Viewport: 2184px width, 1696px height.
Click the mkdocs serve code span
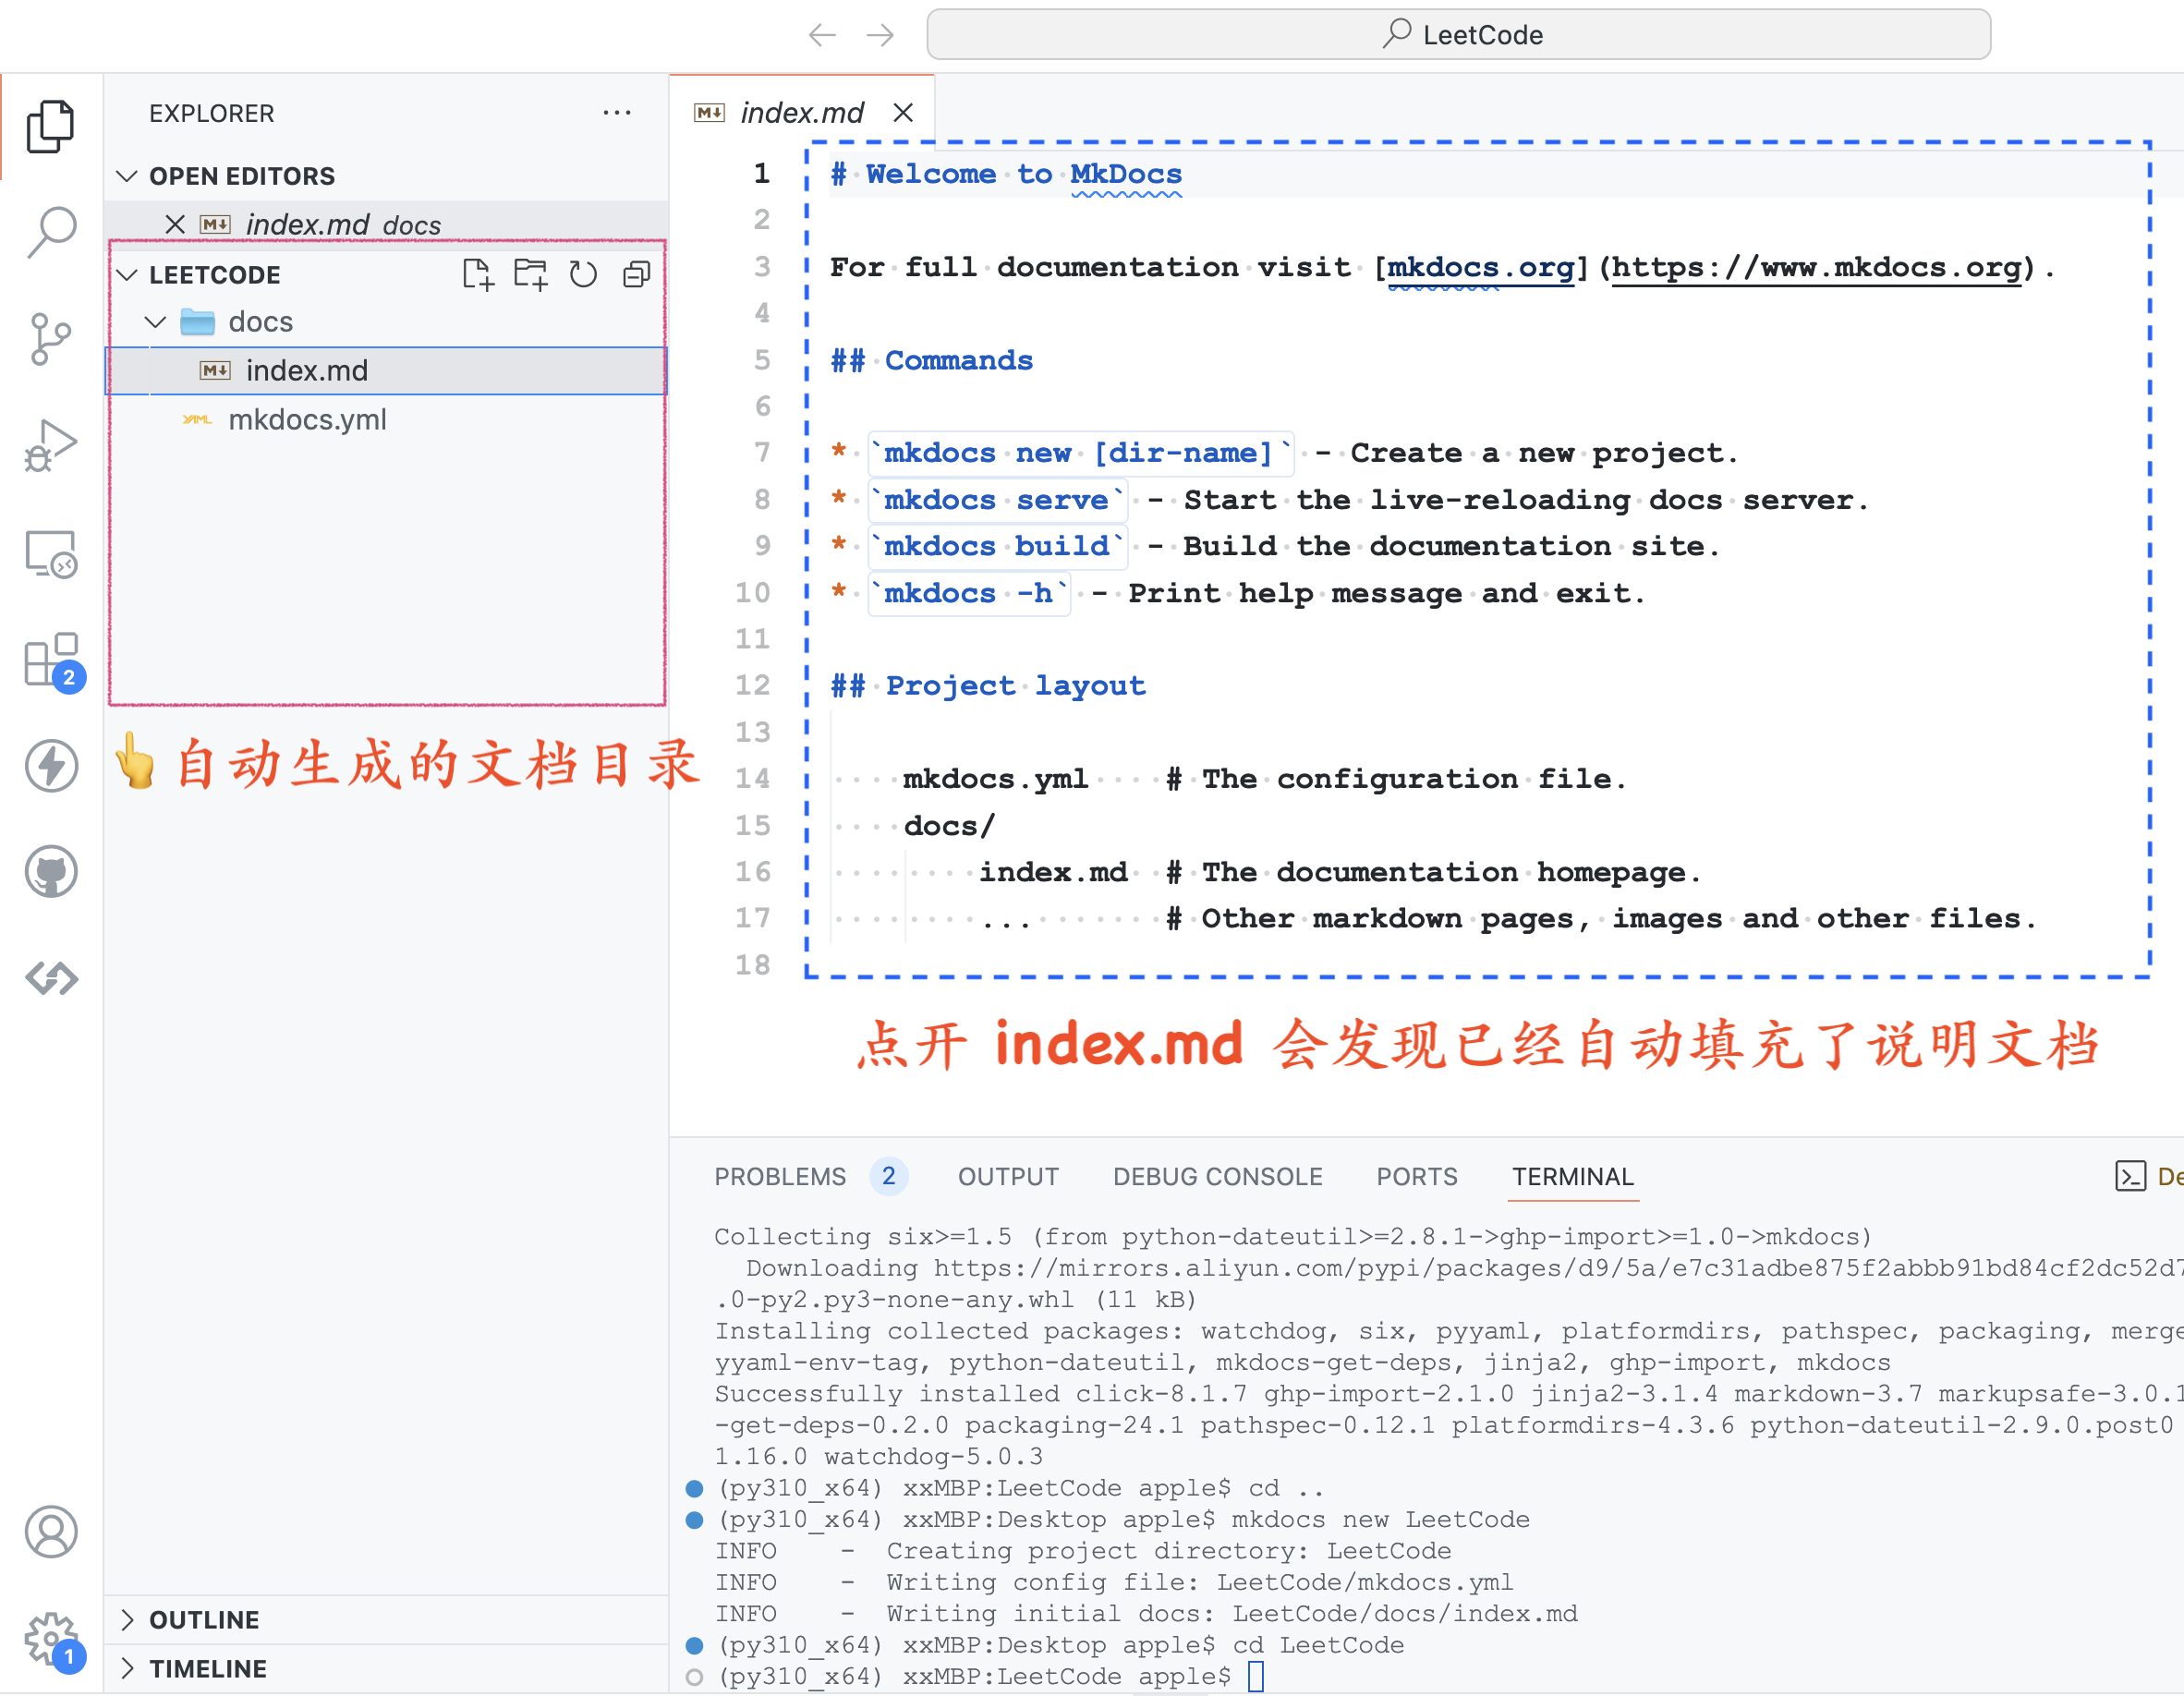point(997,499)
